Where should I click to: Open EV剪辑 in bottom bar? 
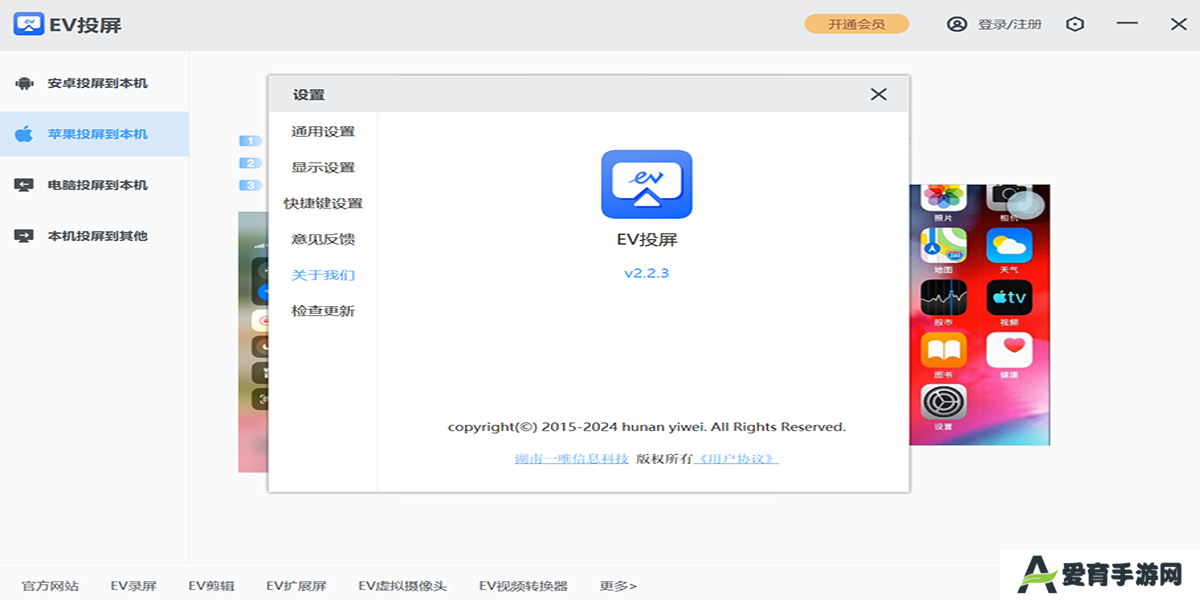tap(211, 586)
